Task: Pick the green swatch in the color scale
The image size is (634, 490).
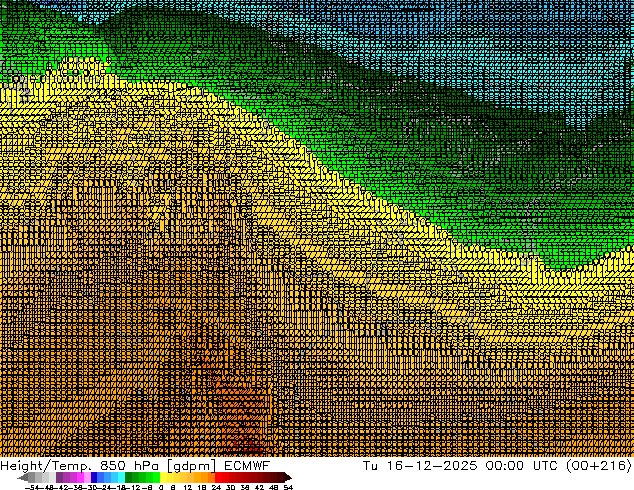Action: click(x=140, y=478)
